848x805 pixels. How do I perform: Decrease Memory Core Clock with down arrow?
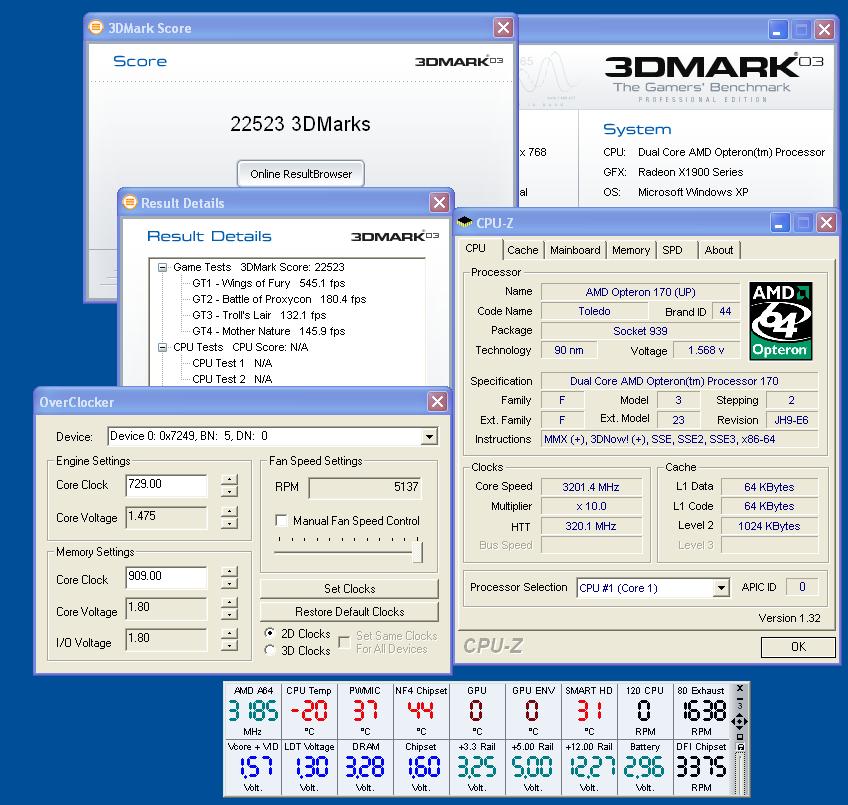coord(229,583)
